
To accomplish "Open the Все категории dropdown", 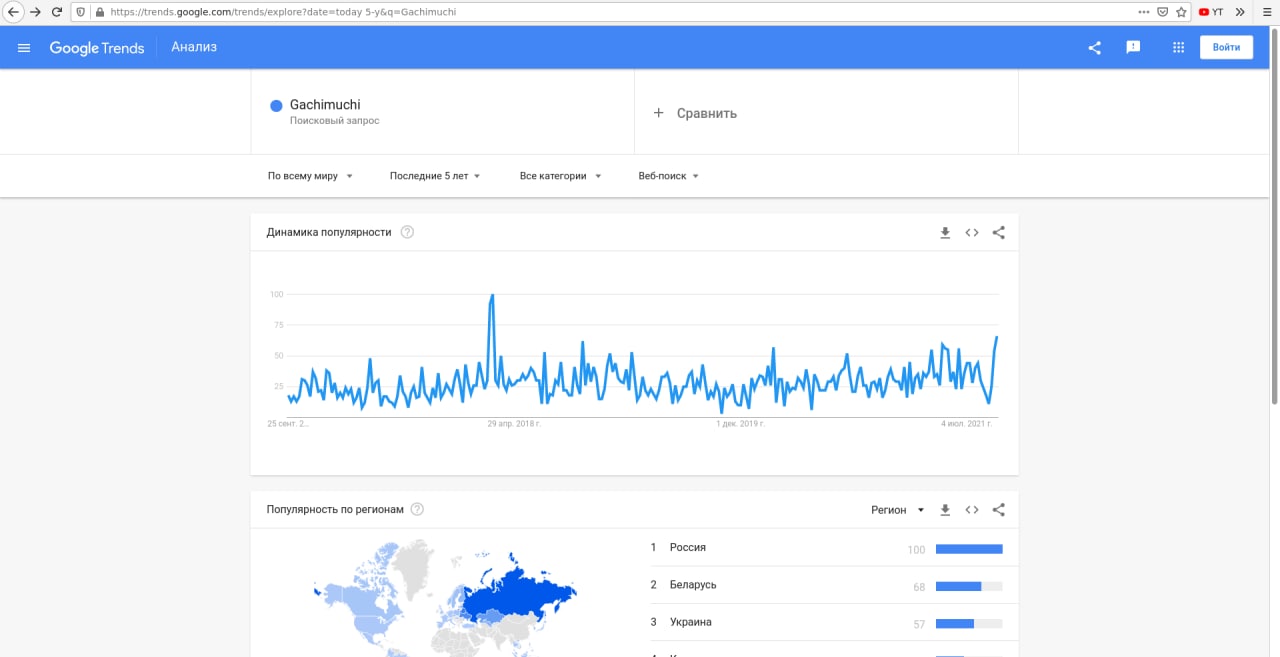I will pyautogui.click(x=560, y=176).
